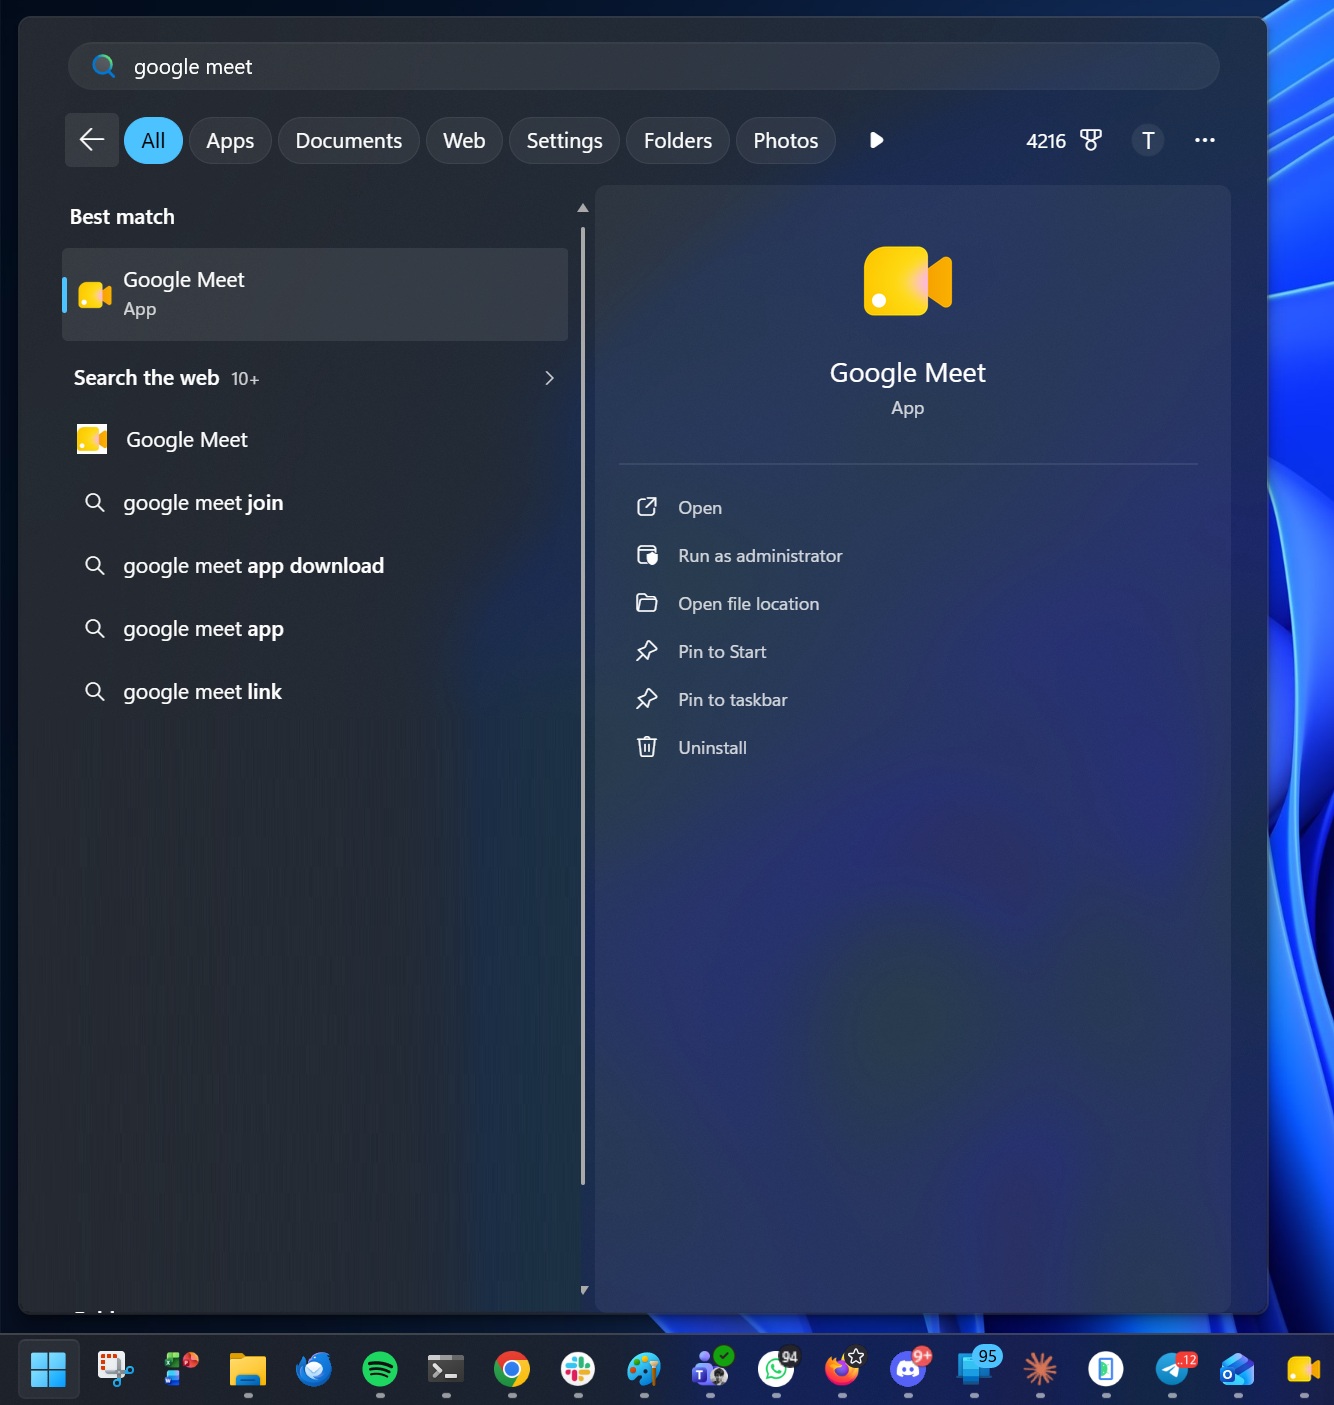Switch to the Web filter tab

click(464, 140)
